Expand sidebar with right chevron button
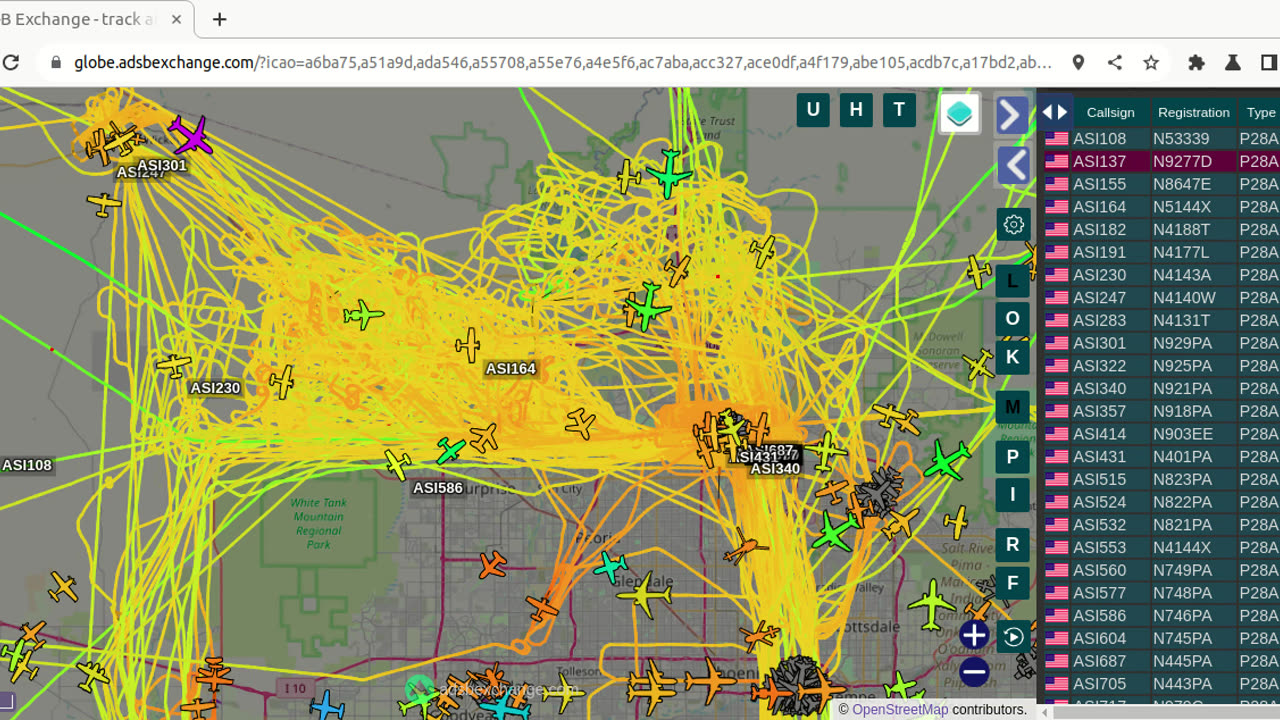 (x=1011, y=115)
